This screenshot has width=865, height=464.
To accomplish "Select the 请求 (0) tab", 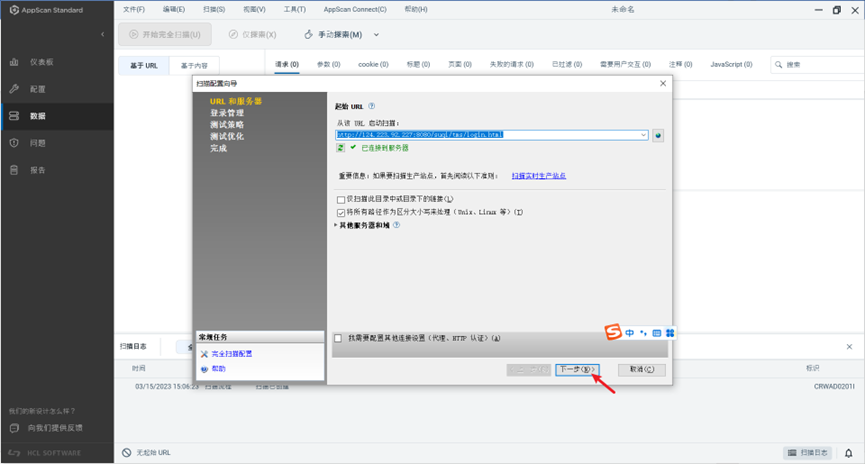I will click(x=287, y=65).
